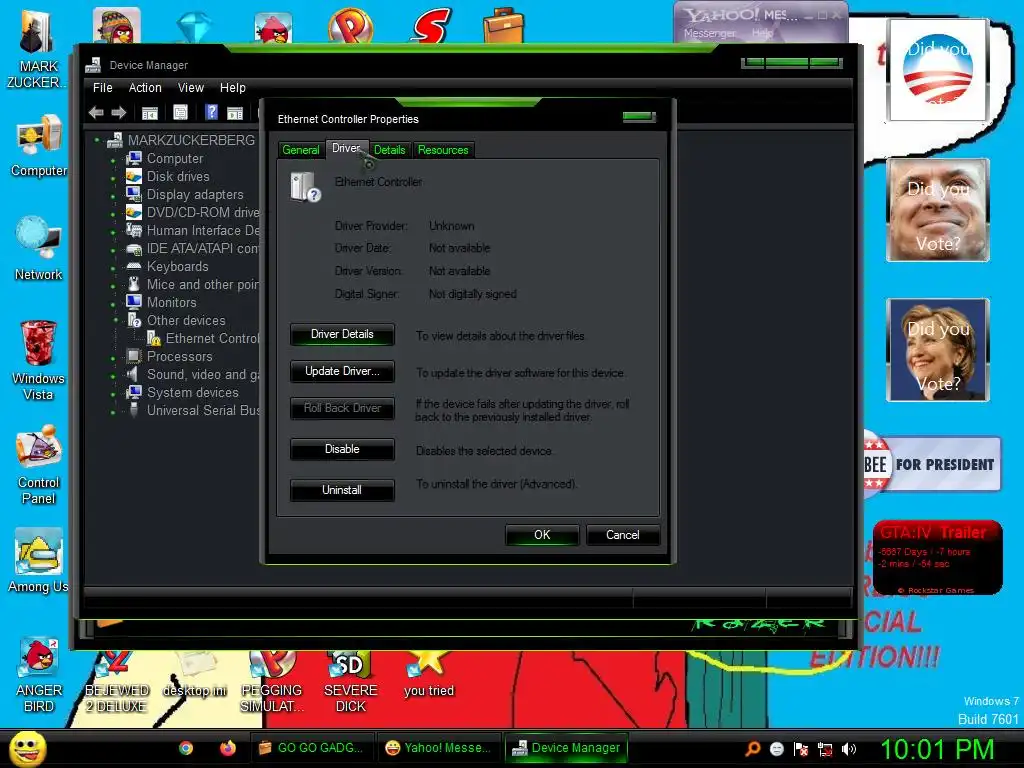Click the Back arrow in Device Manager toolbar
1024x768 pixels.
click(96, 113)
